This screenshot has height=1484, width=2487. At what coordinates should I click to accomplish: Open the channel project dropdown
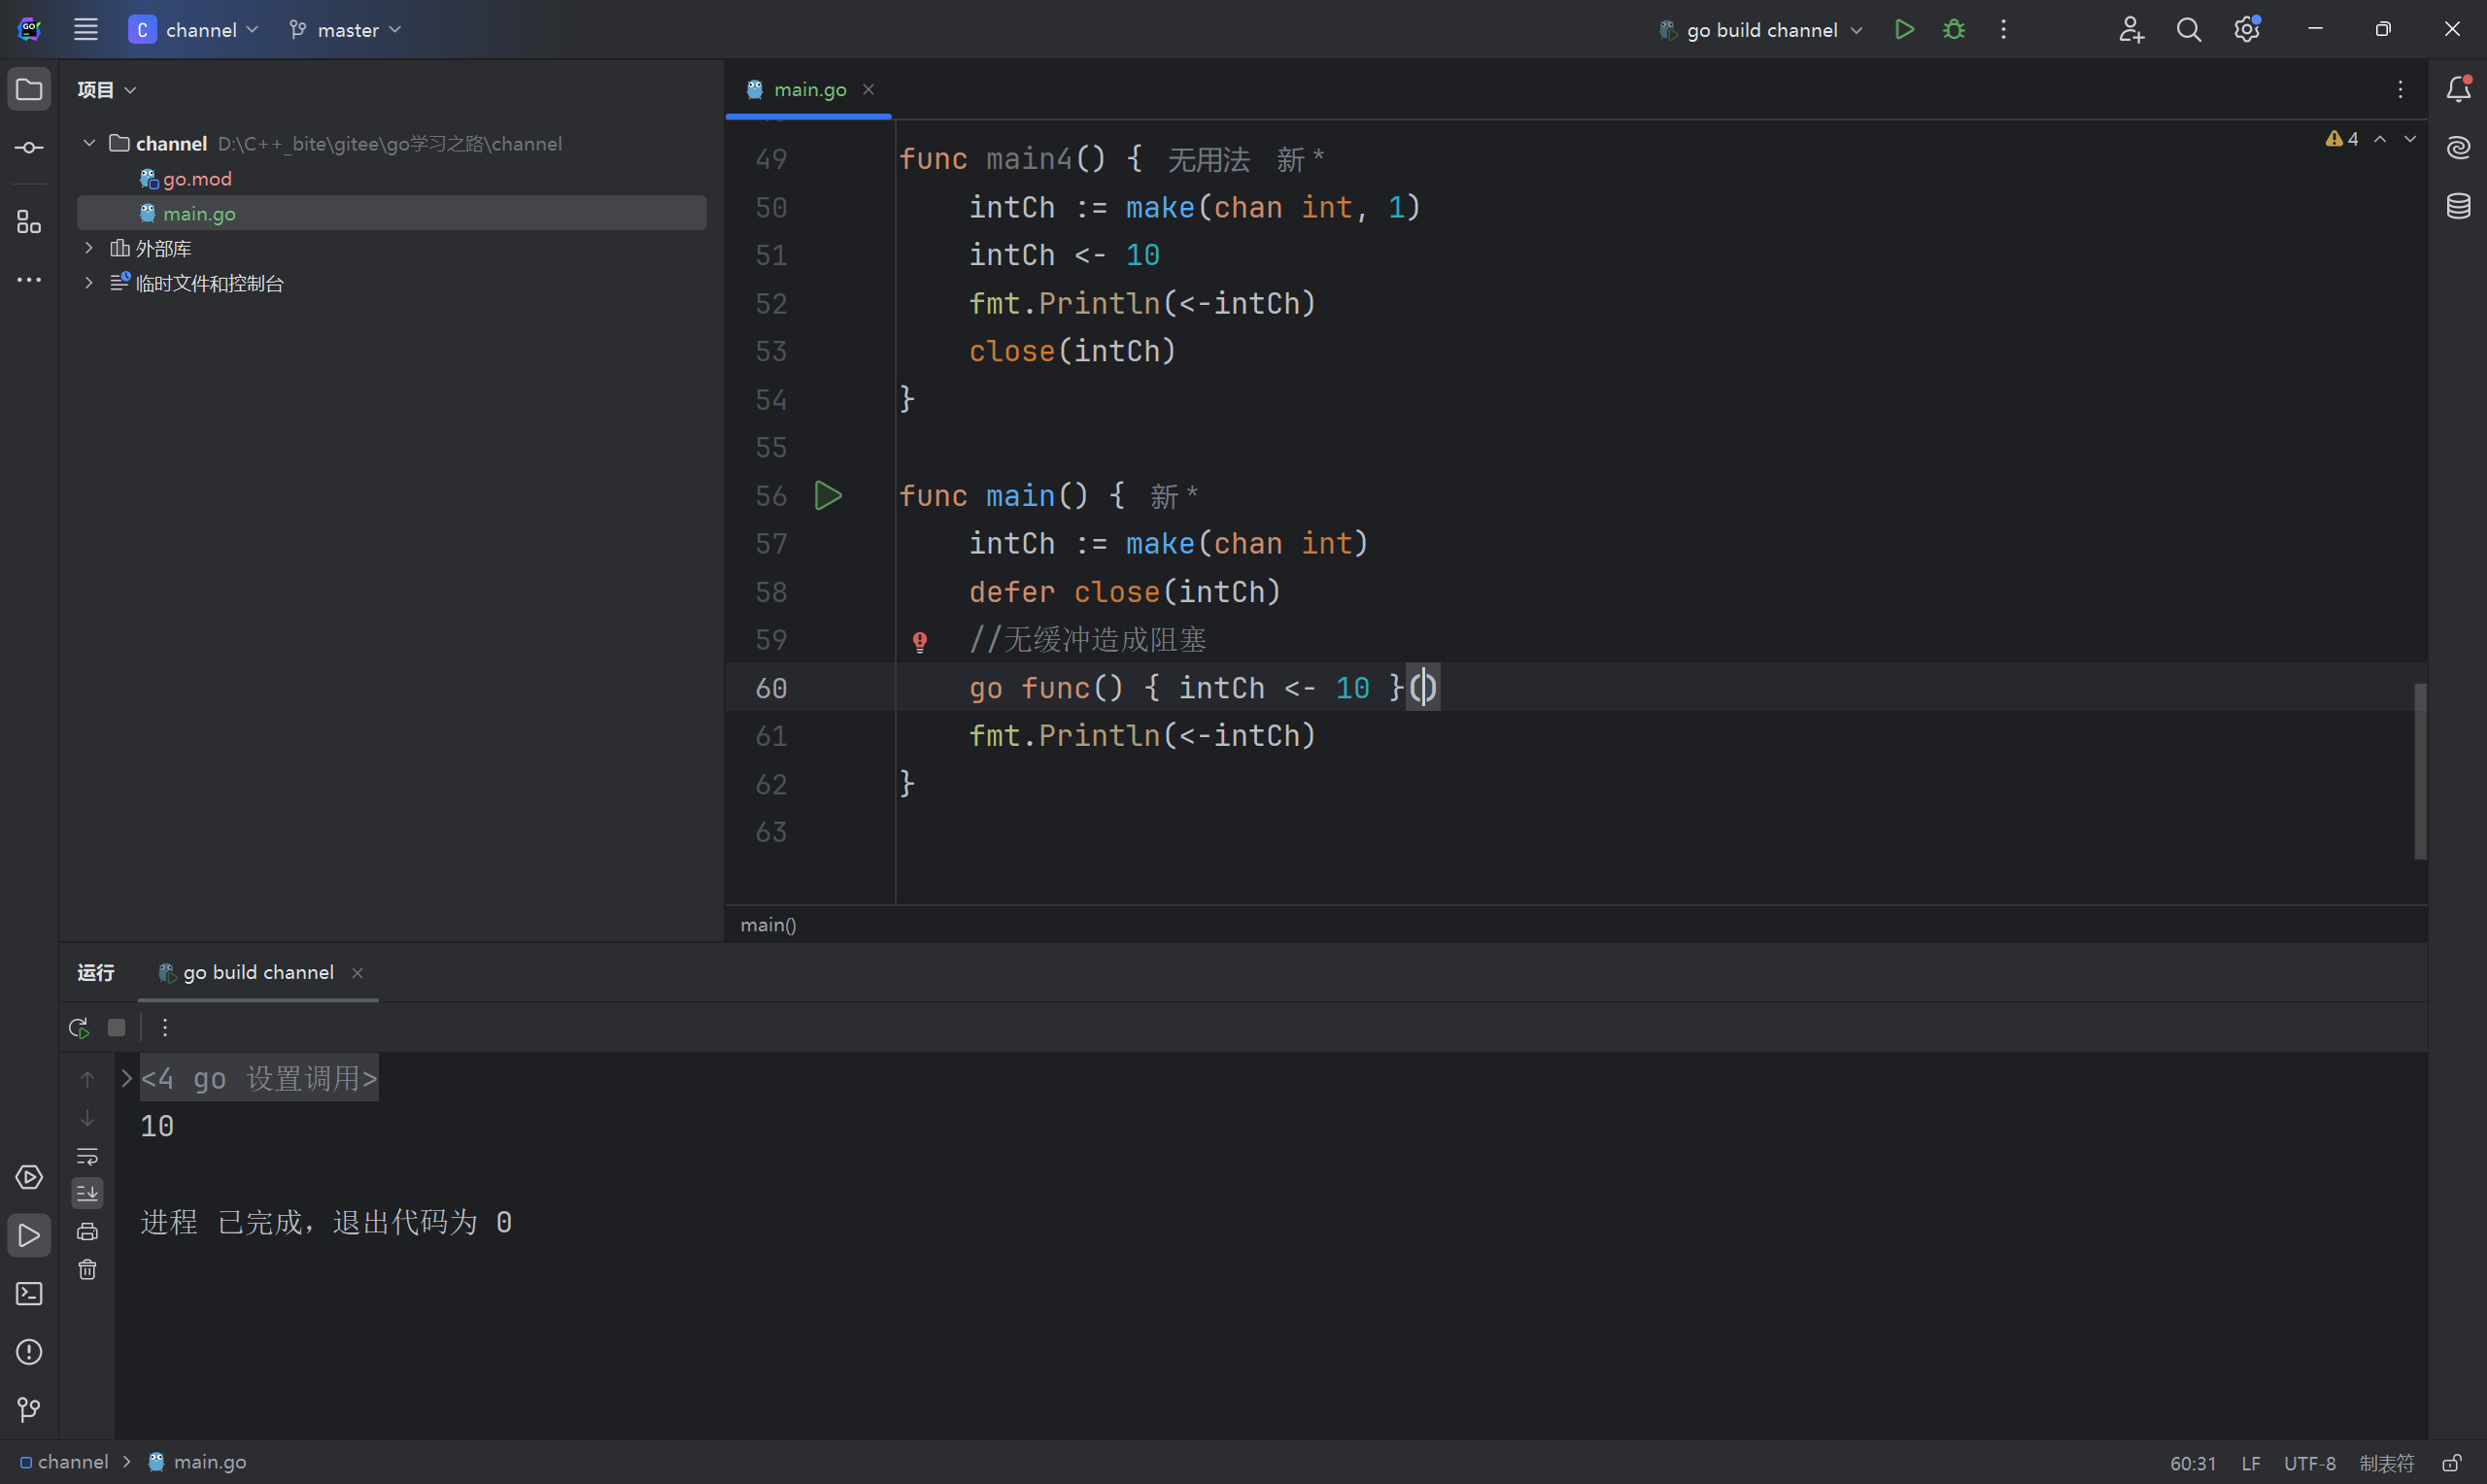(x=194, y=30)
